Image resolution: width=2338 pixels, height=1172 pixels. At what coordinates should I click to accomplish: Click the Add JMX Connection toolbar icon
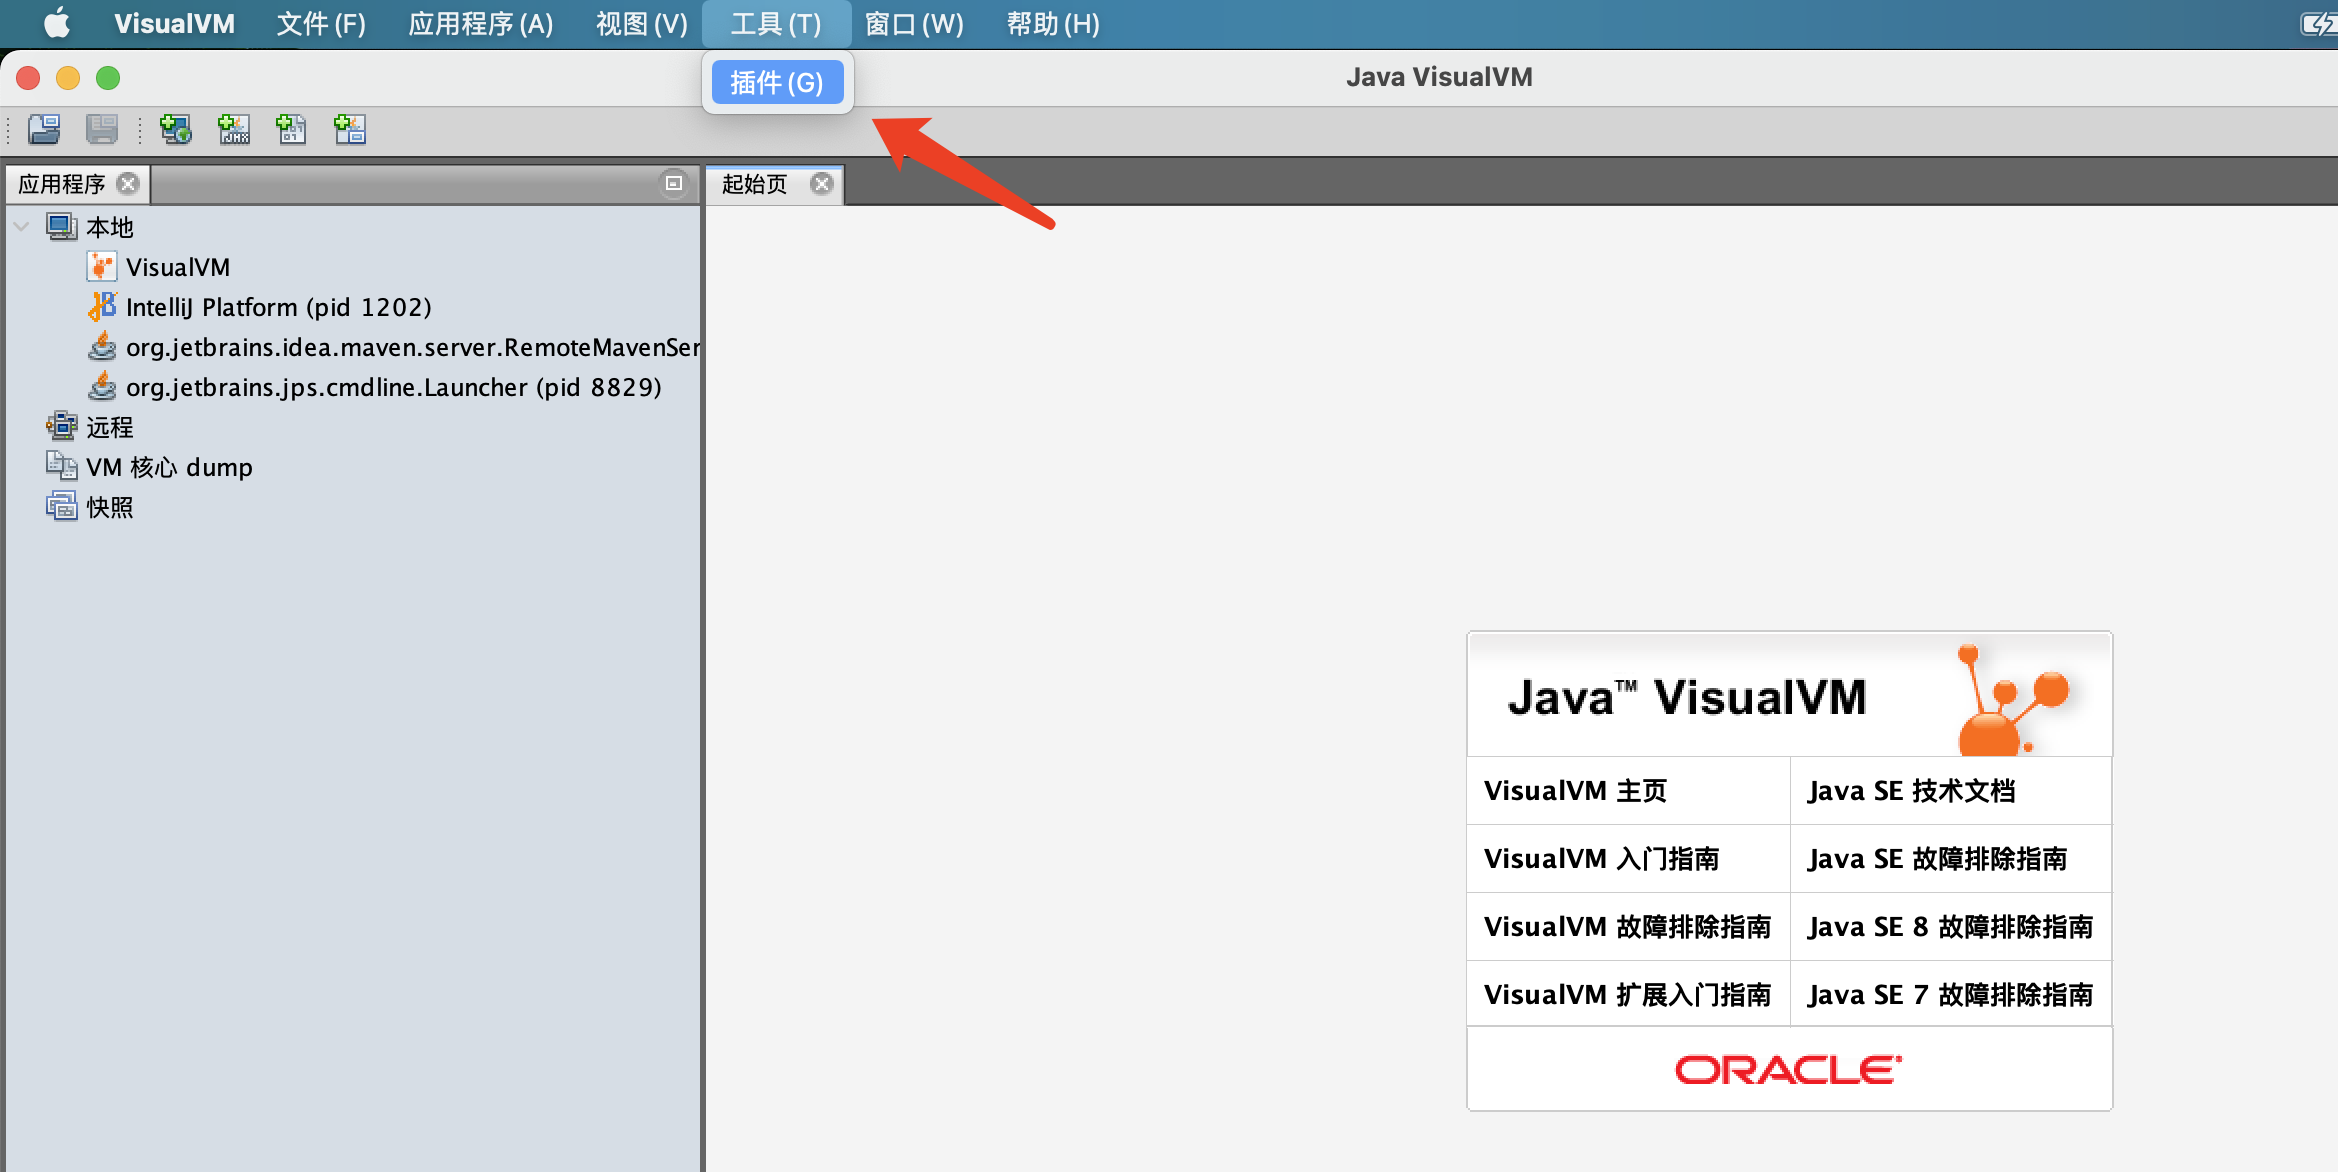tap(233, 129)
